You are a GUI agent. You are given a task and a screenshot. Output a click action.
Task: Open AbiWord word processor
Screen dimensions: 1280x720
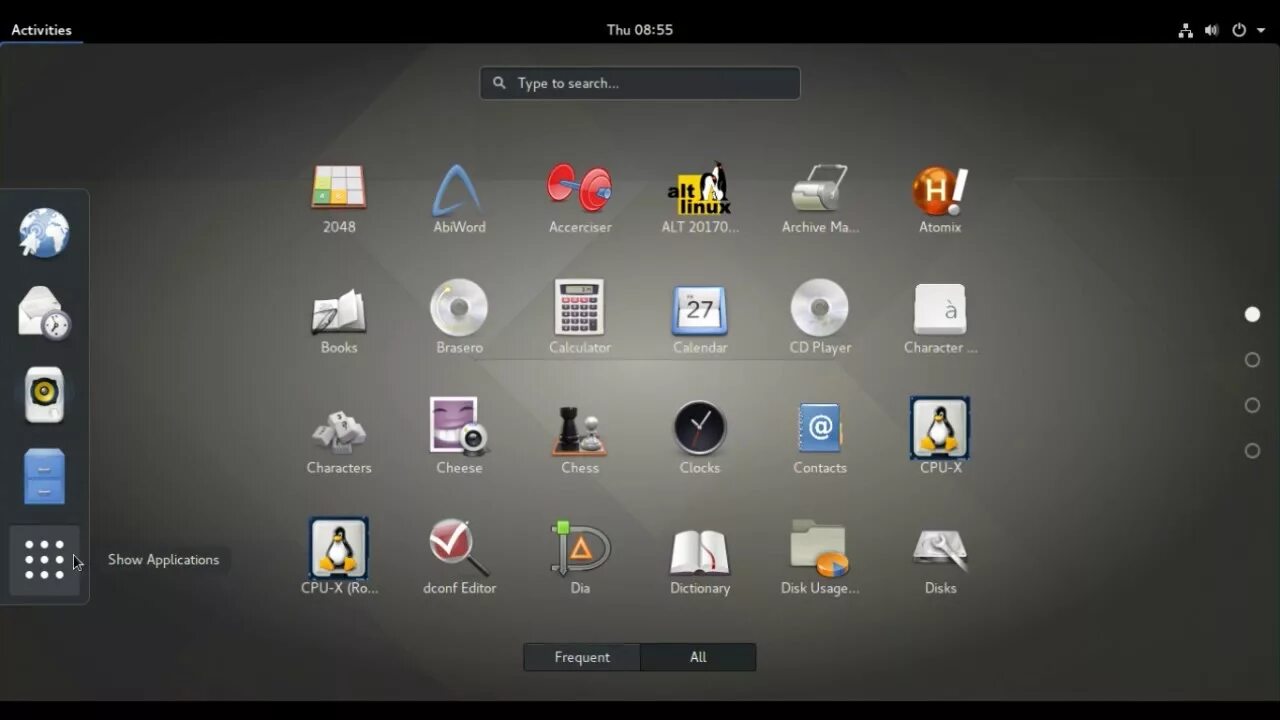point(459,199)
